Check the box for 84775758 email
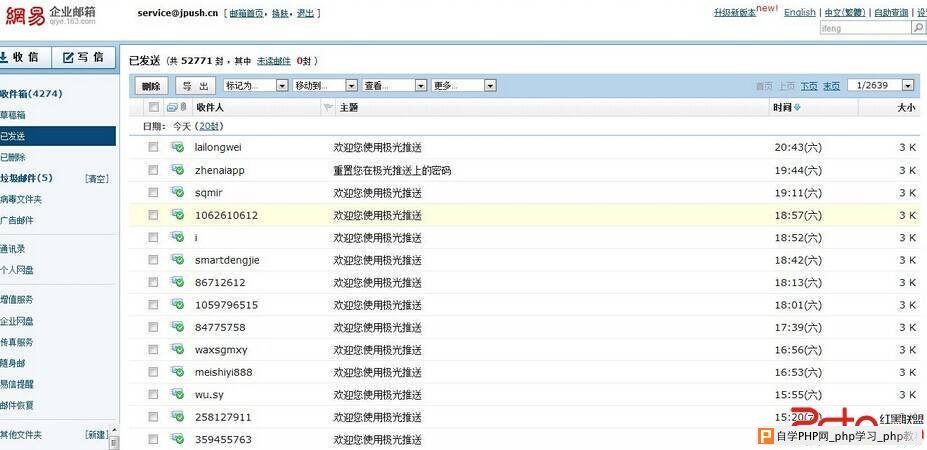The height and width of the screenshot is (450, 927). coord(153,327)
